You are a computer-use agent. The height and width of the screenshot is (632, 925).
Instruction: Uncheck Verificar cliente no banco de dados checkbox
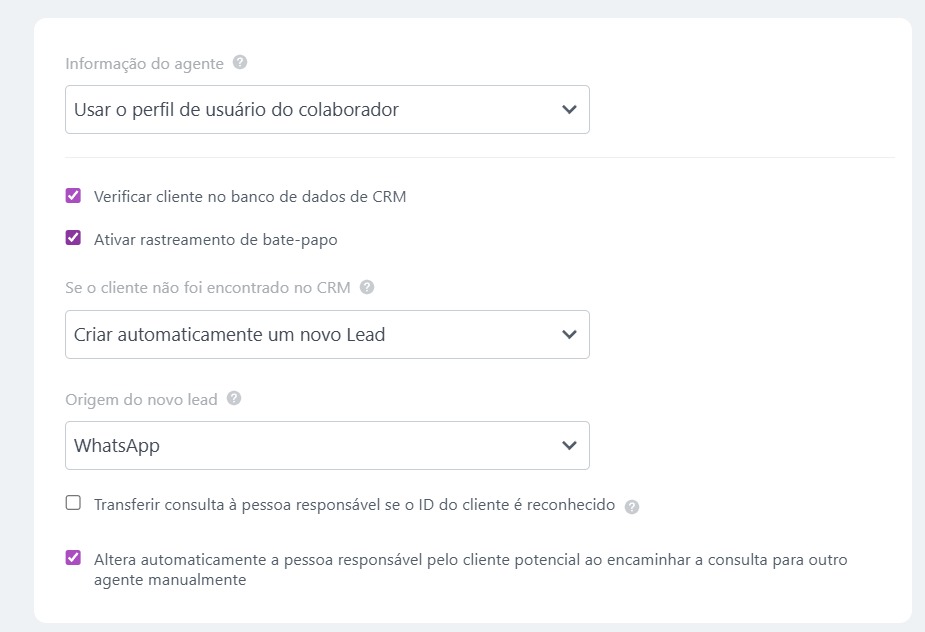click(x=73, y=196)
